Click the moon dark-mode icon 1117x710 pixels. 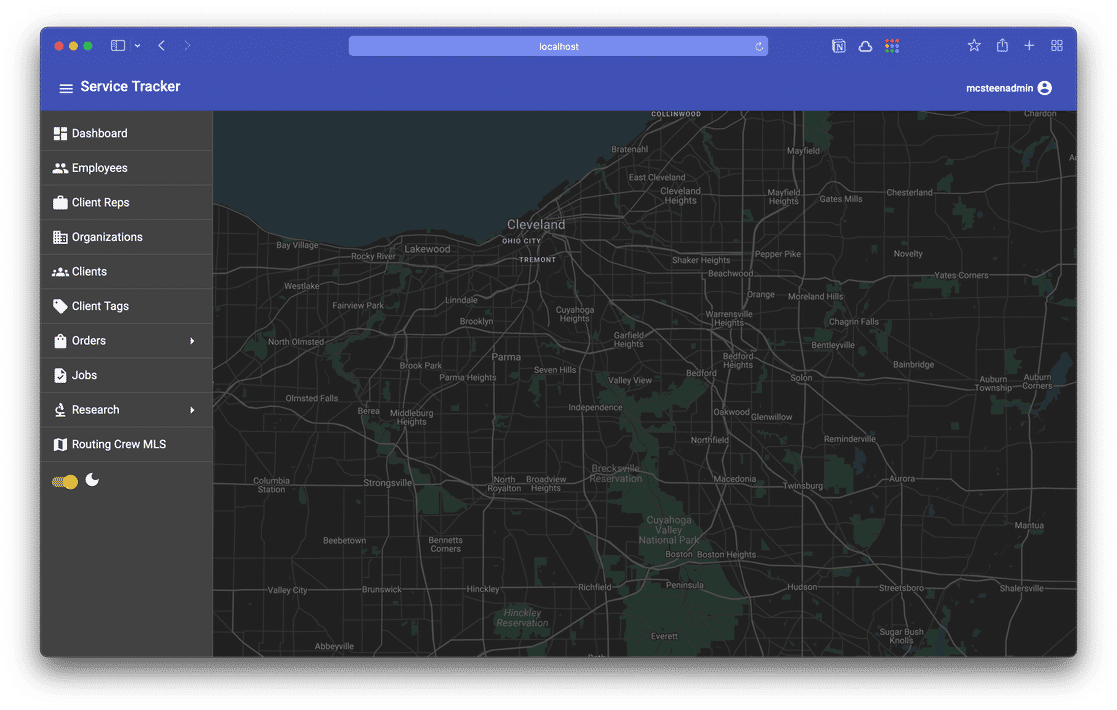(92, 480)
